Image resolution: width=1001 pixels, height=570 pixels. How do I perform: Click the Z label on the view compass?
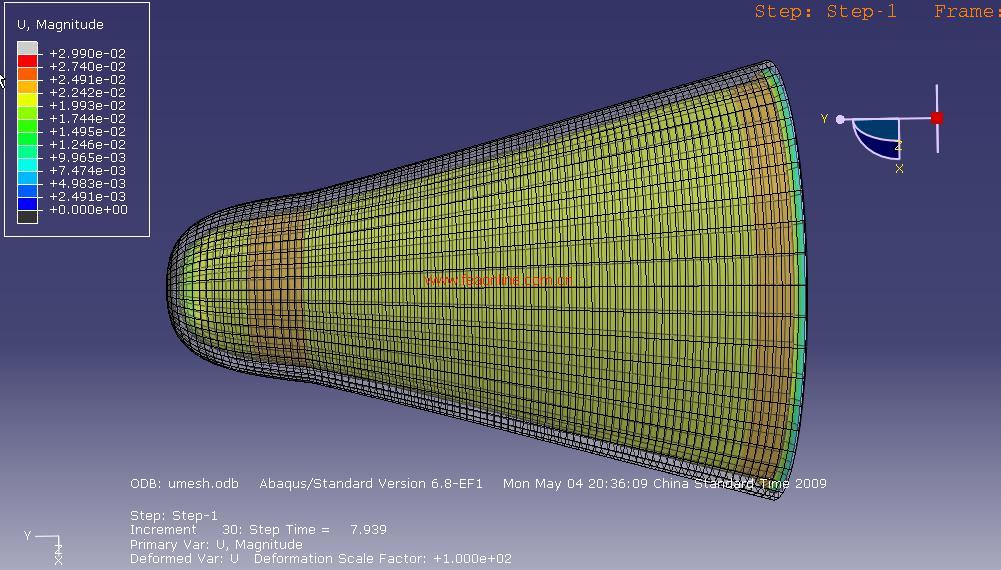898,146
